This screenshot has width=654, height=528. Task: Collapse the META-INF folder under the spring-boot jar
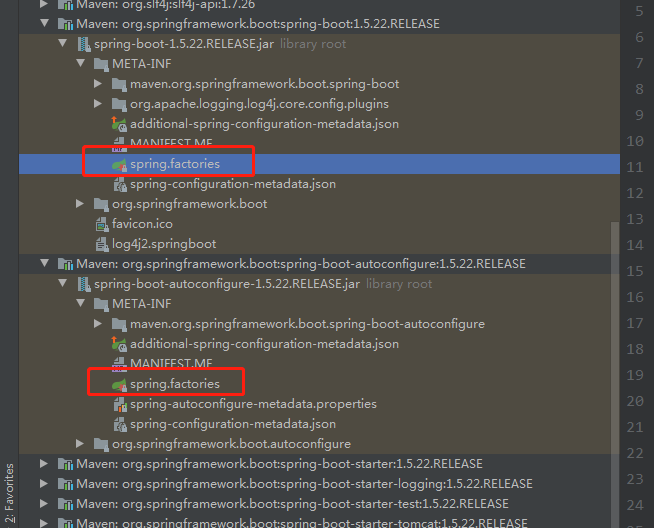click(x=80, y=63)
